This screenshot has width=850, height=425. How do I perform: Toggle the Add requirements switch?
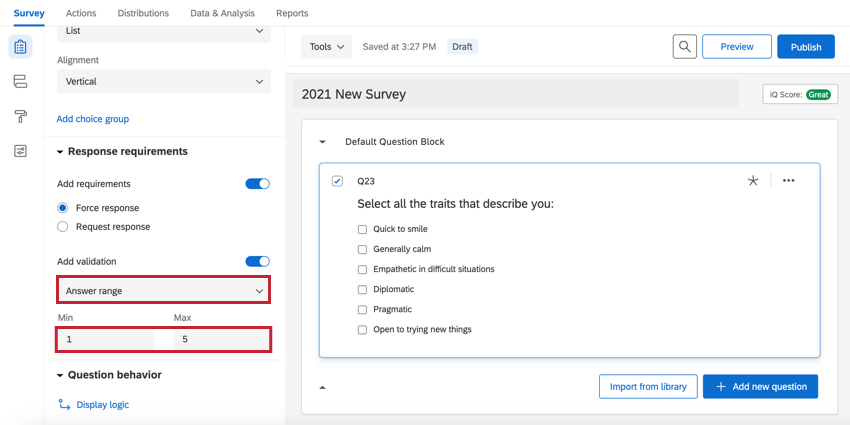[257, 184]
